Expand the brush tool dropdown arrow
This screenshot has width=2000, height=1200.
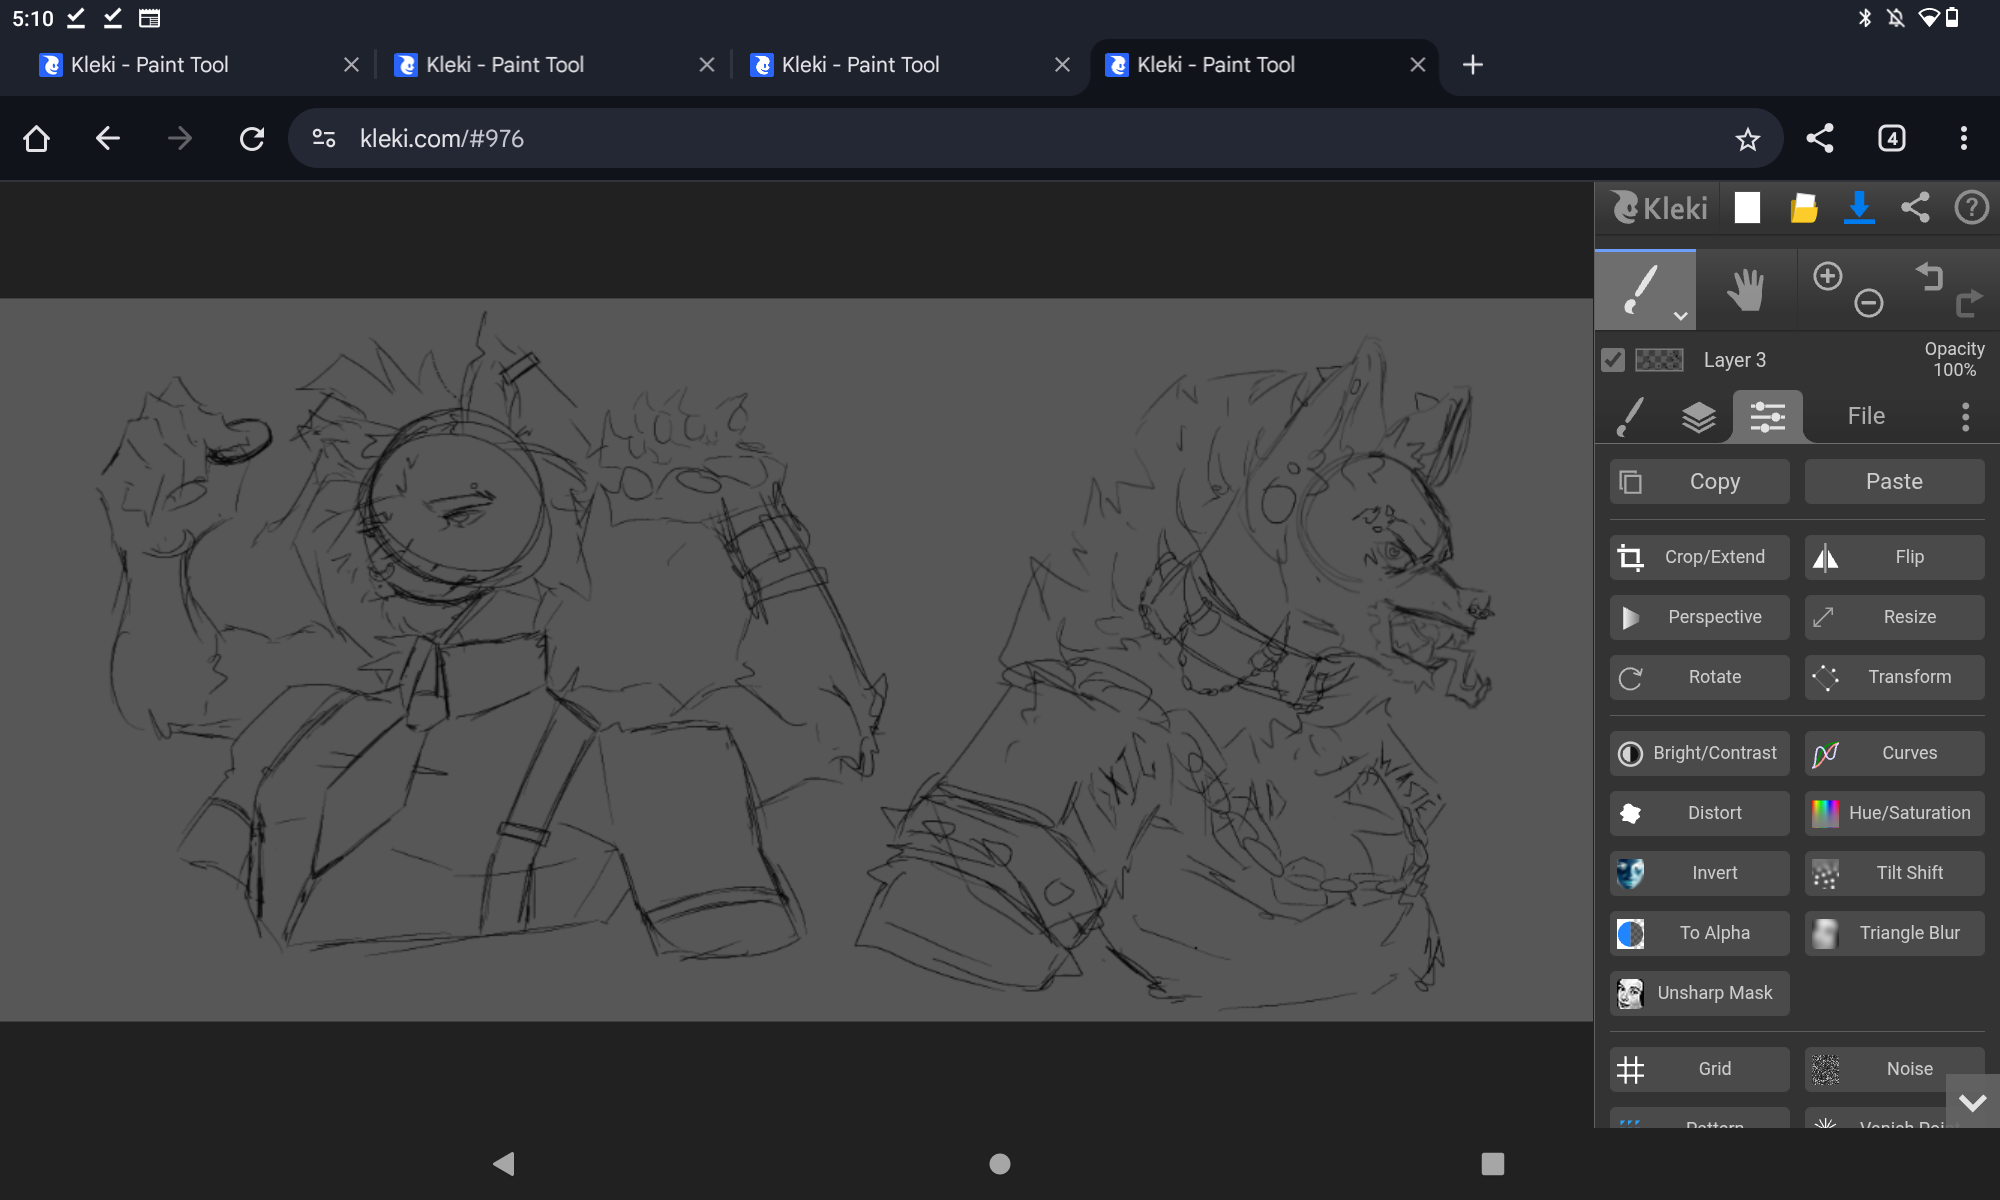1681,316
